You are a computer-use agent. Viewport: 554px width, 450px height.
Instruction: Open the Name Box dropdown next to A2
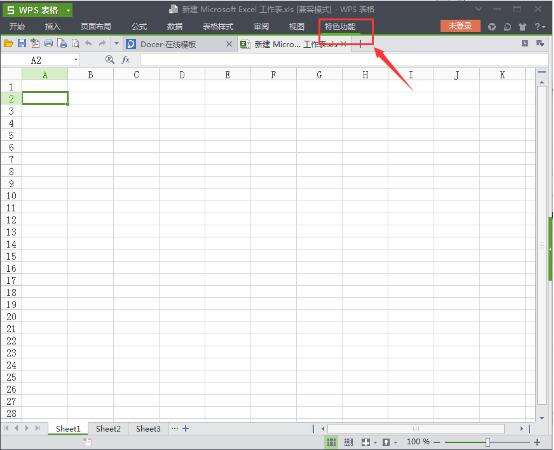tap(76, 60)
